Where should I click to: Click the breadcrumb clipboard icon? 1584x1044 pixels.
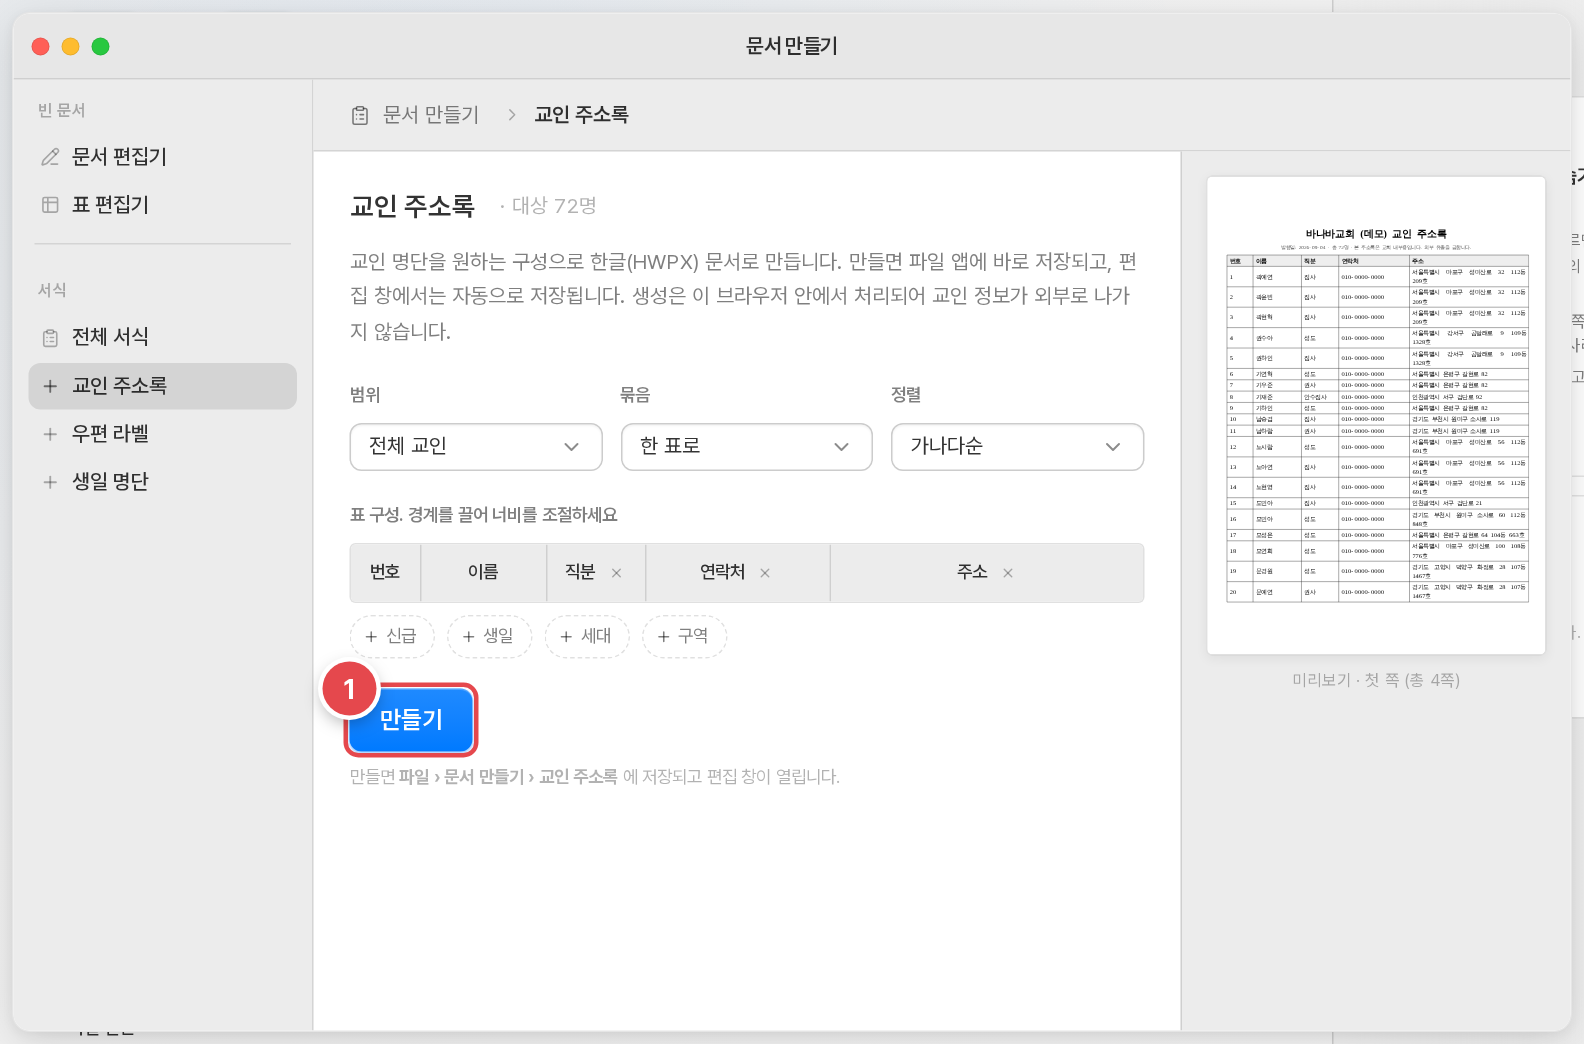click(x=360, y=116)
